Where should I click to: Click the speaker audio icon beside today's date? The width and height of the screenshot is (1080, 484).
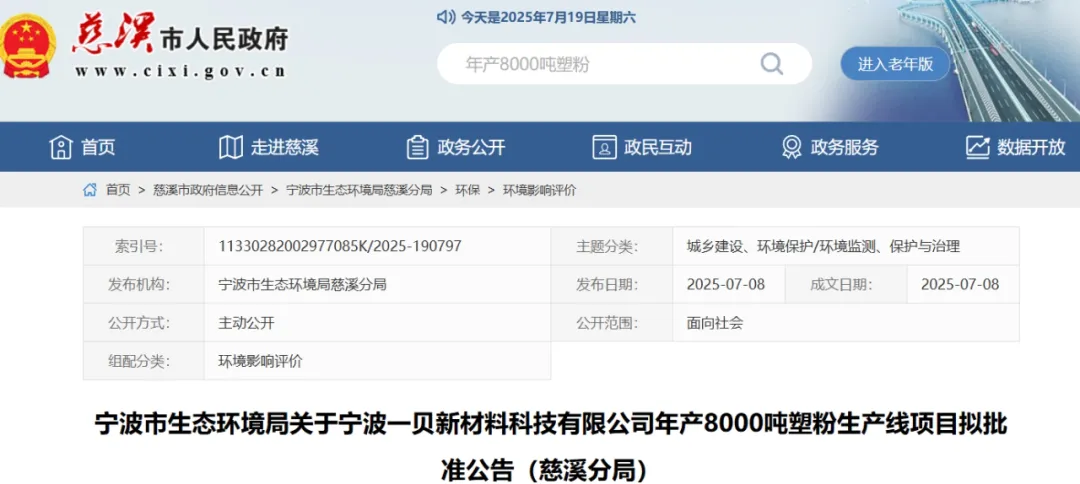pos(446,17)
